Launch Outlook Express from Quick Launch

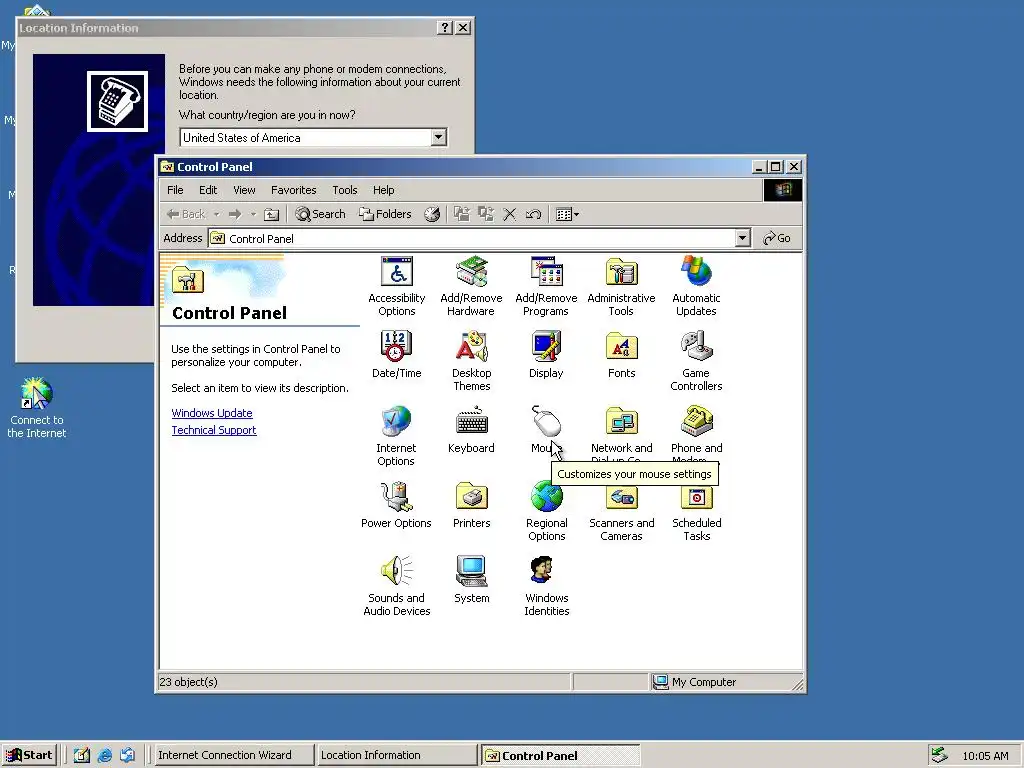tap(127, 755)
